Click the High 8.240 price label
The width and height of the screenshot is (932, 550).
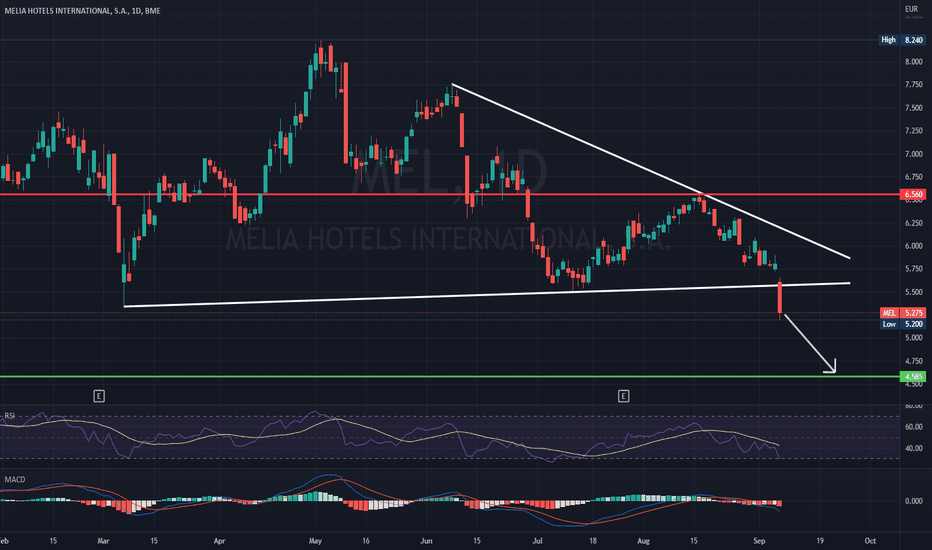coord(902,40)
